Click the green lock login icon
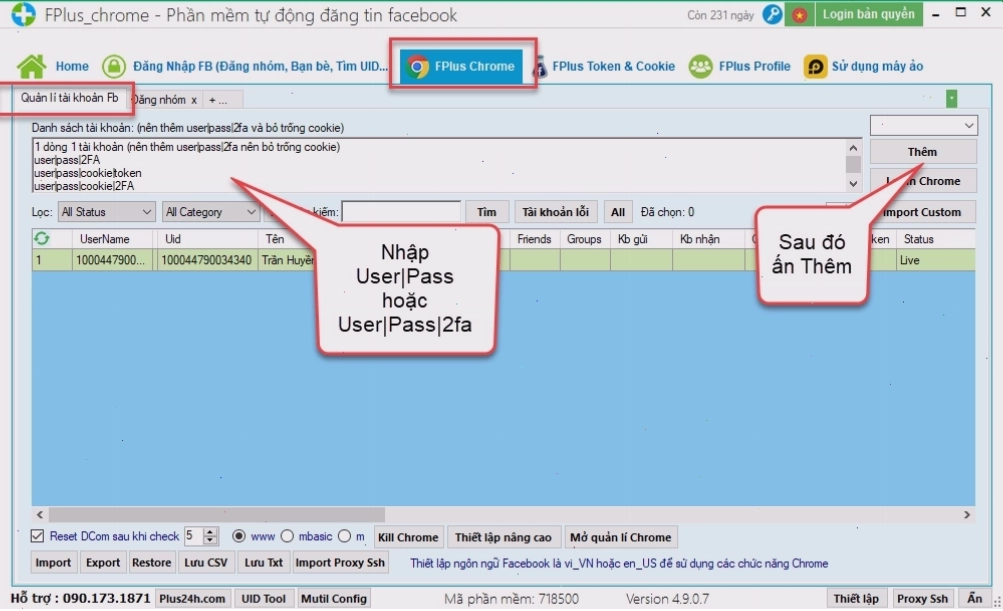1003x611 pixels. click(x=114, y=66)
